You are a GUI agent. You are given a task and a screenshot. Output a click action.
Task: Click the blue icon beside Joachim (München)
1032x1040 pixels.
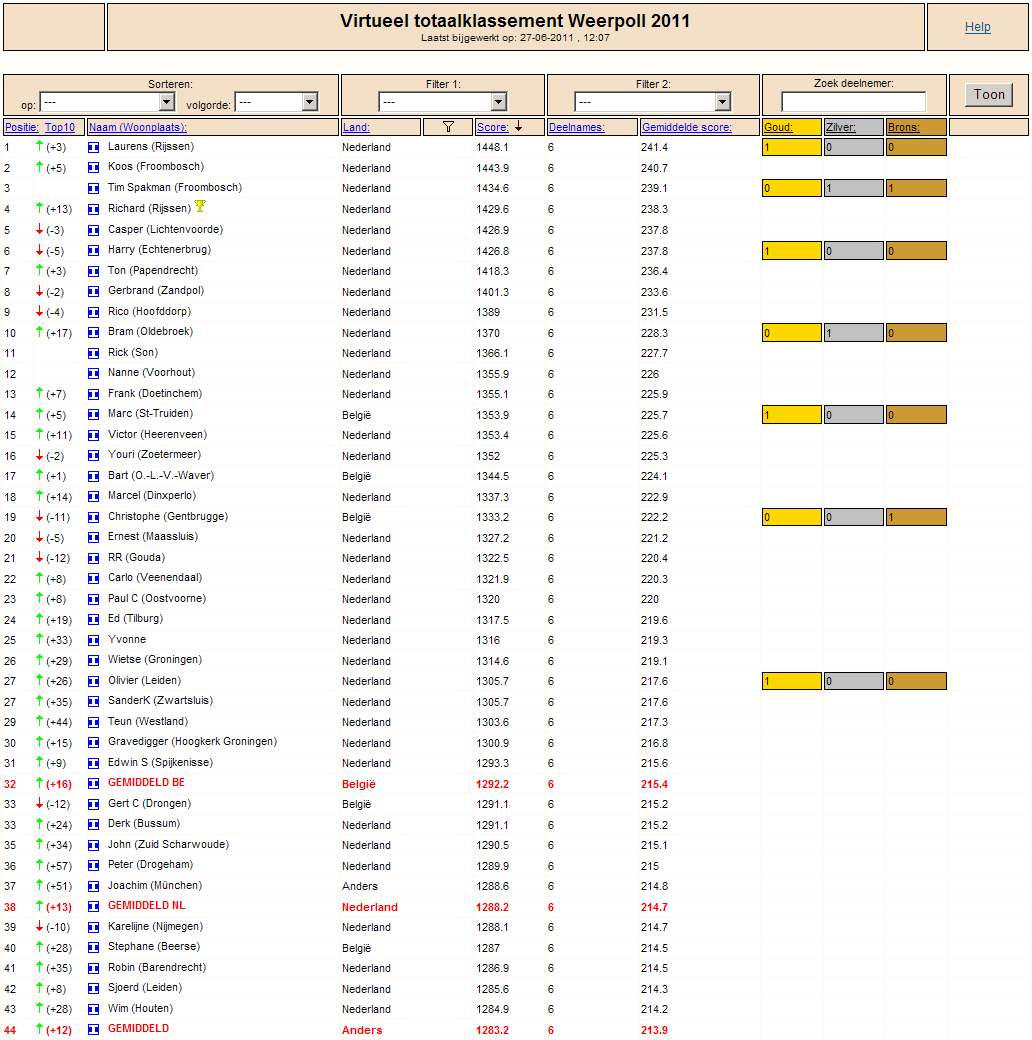pos(94,886)
